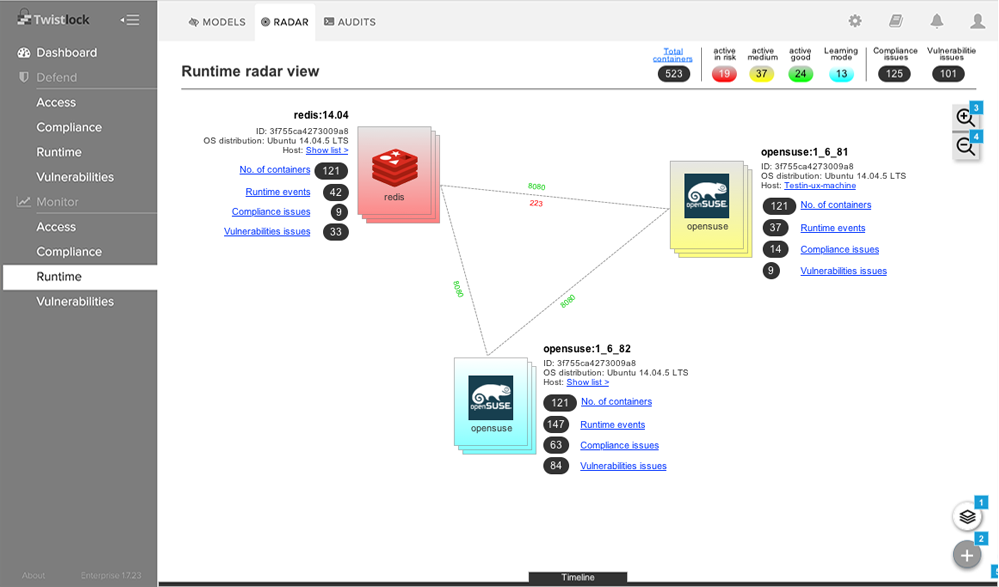This screenshot has width=999, height=587.
Task: Click the 84 vulnerabilities badge
Action: click(x=556, y=466)
